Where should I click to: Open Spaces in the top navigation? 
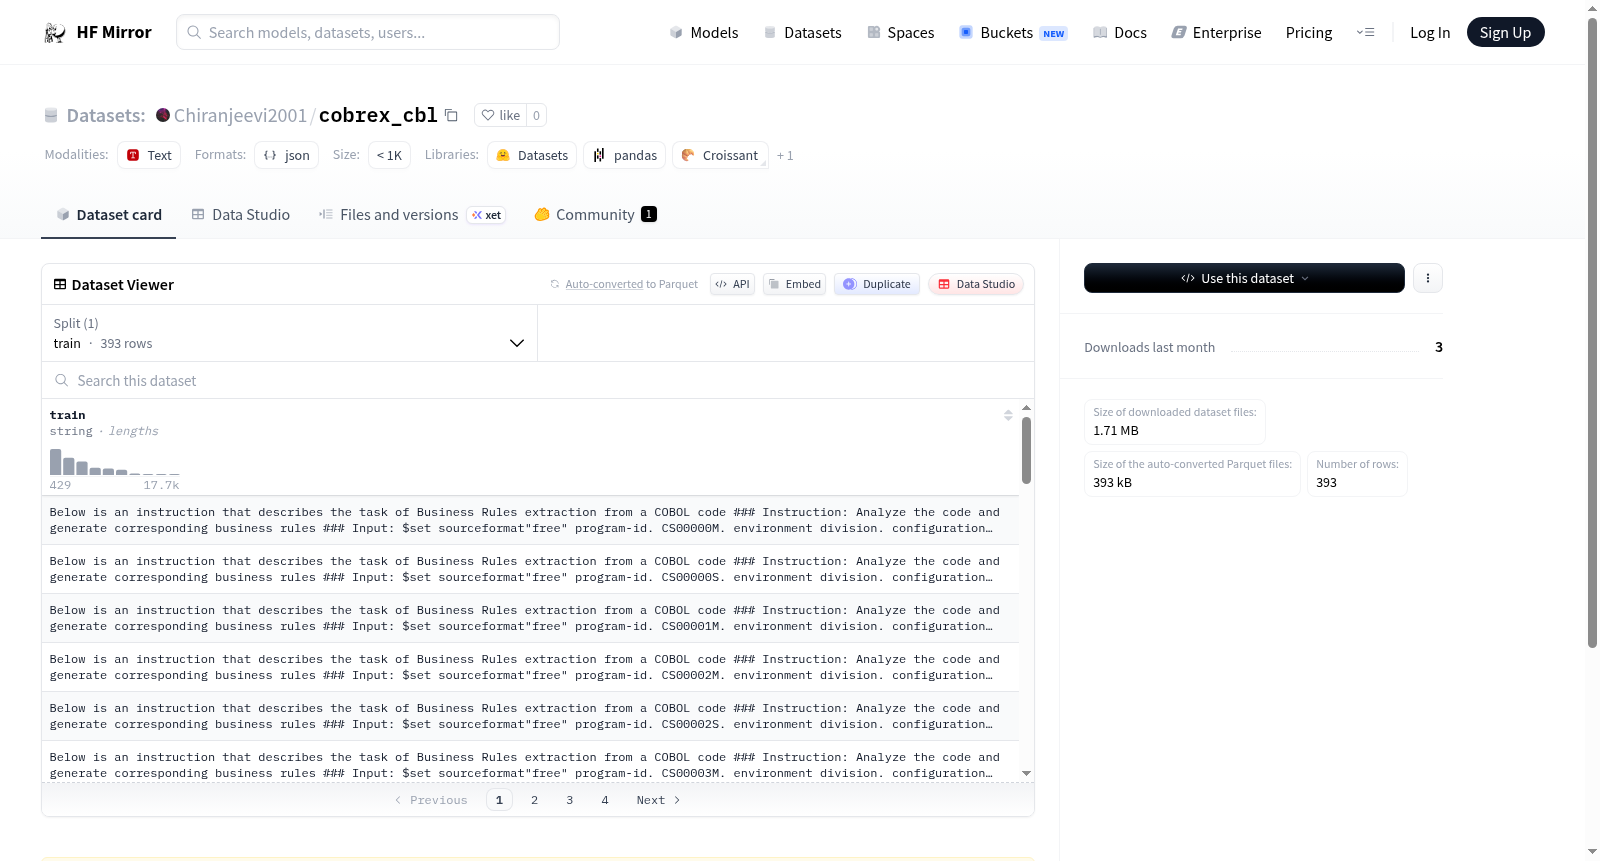coord(900,33)
